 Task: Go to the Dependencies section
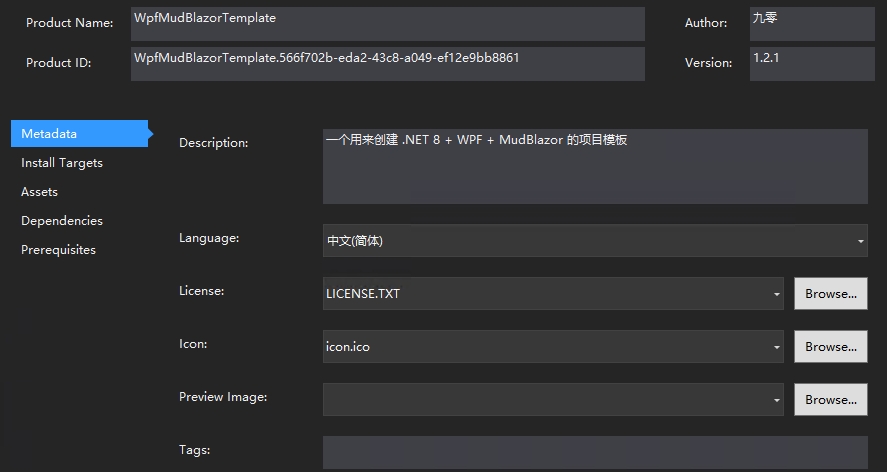click(62, 221)
